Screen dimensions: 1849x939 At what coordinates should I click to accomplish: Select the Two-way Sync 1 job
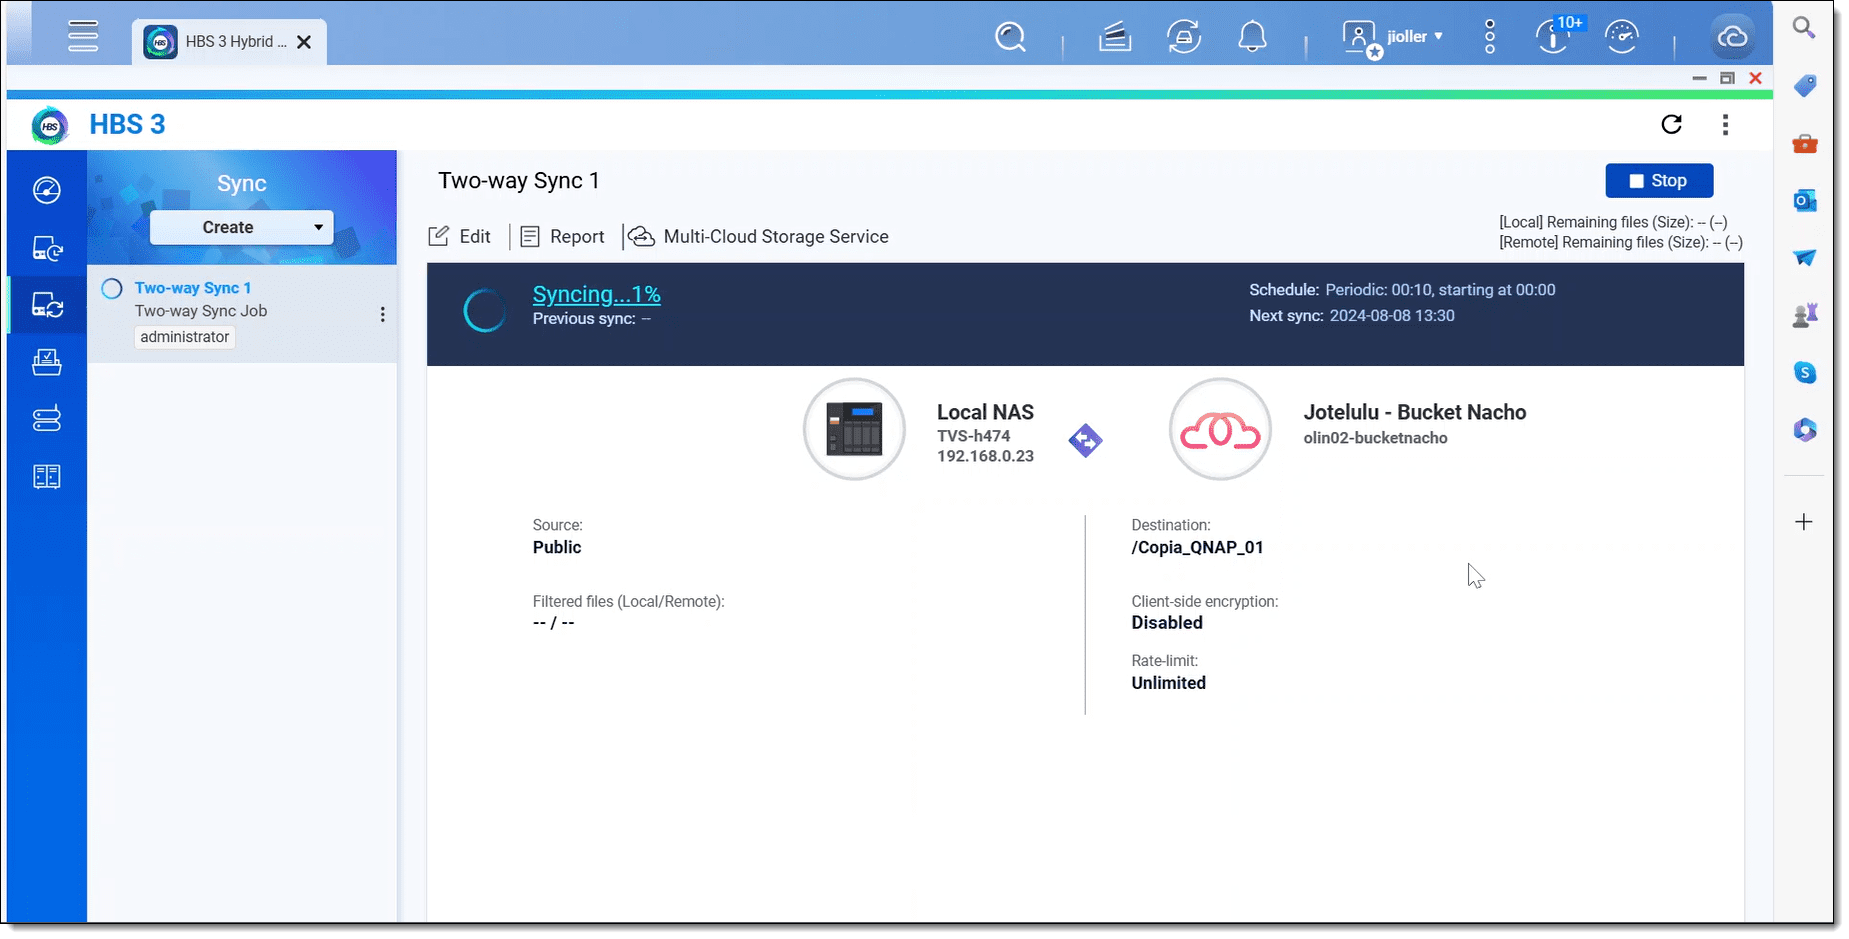point(242,313)
